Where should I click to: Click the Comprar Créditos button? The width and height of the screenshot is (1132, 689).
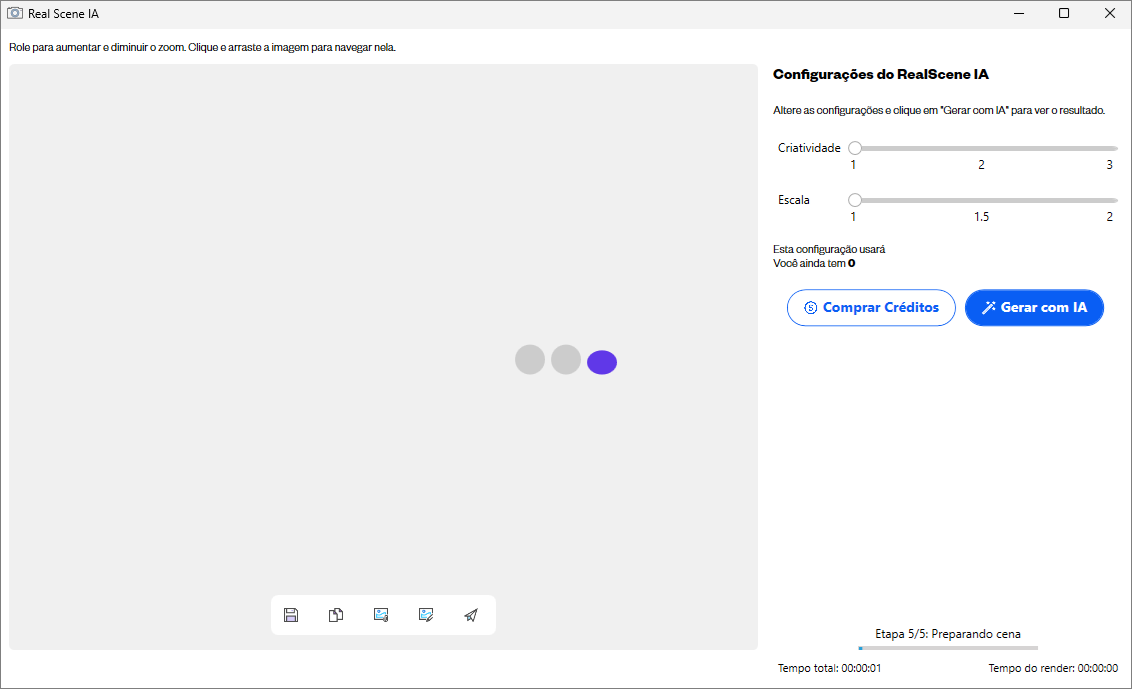coord(871,308)
